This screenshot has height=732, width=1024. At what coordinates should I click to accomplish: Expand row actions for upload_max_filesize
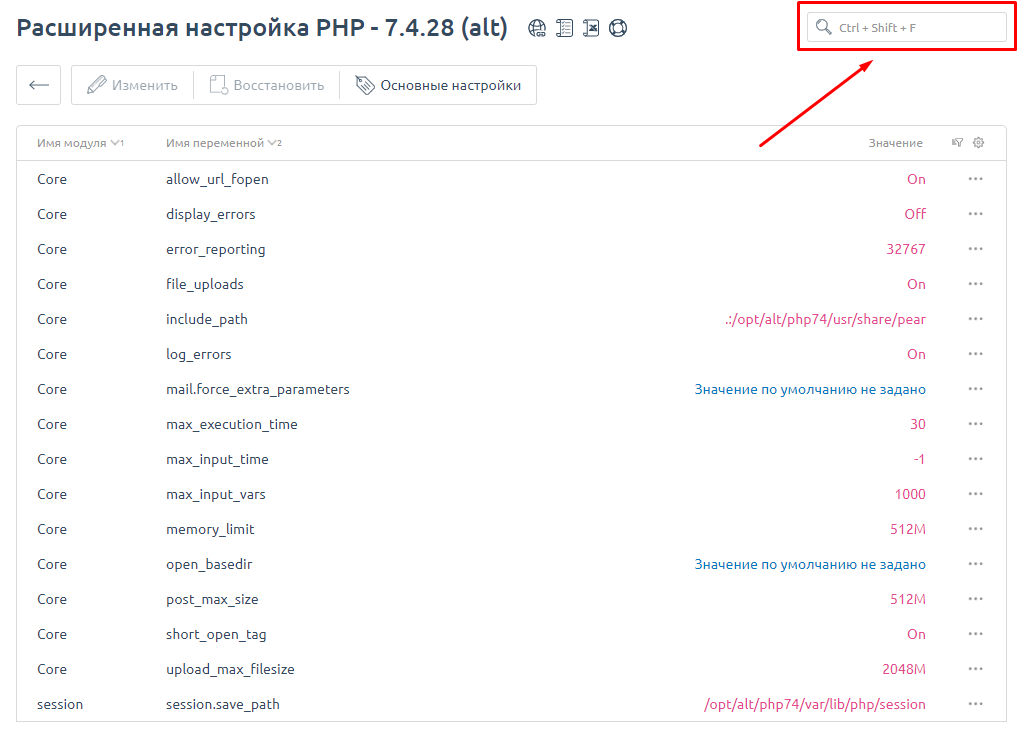point(975,669)
